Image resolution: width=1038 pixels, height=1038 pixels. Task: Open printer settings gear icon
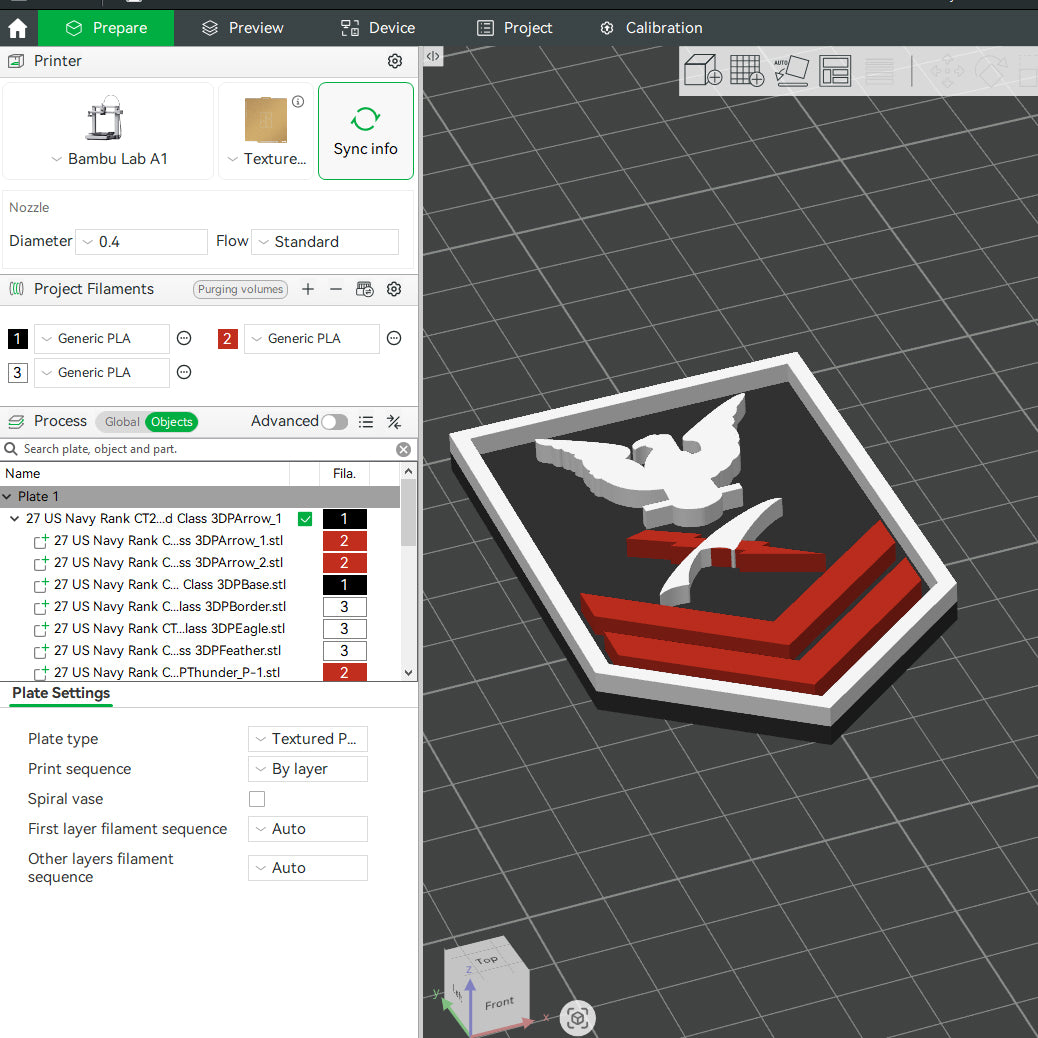[395, 61]
